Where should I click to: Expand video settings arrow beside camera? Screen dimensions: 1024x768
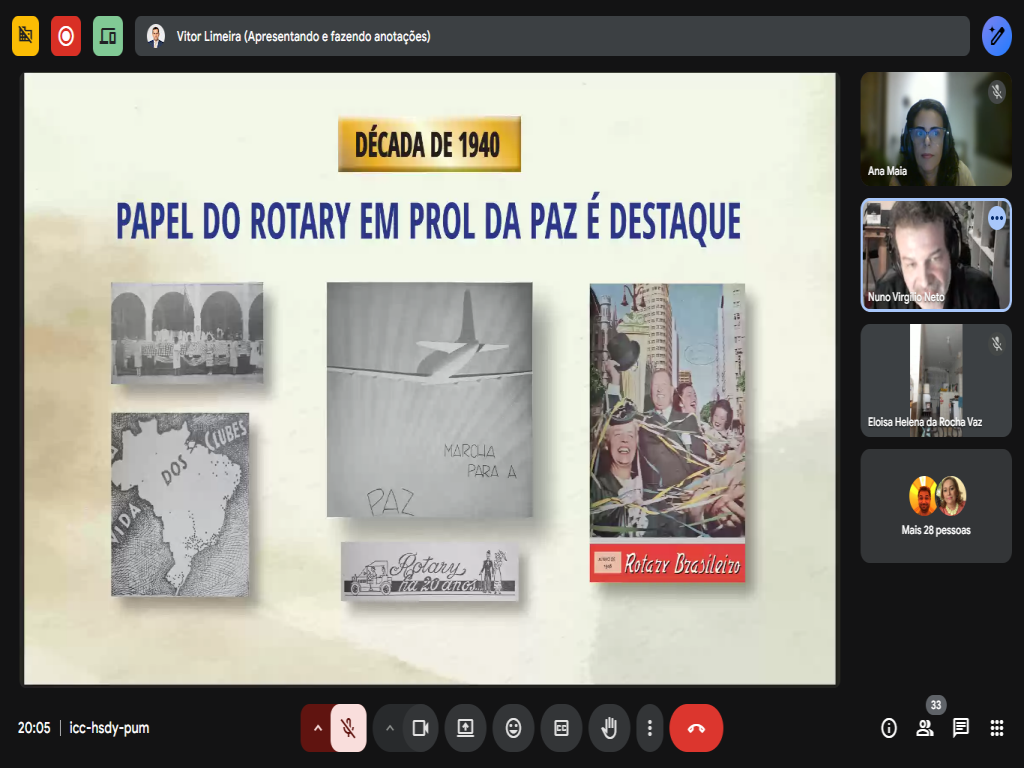point(389,728)
